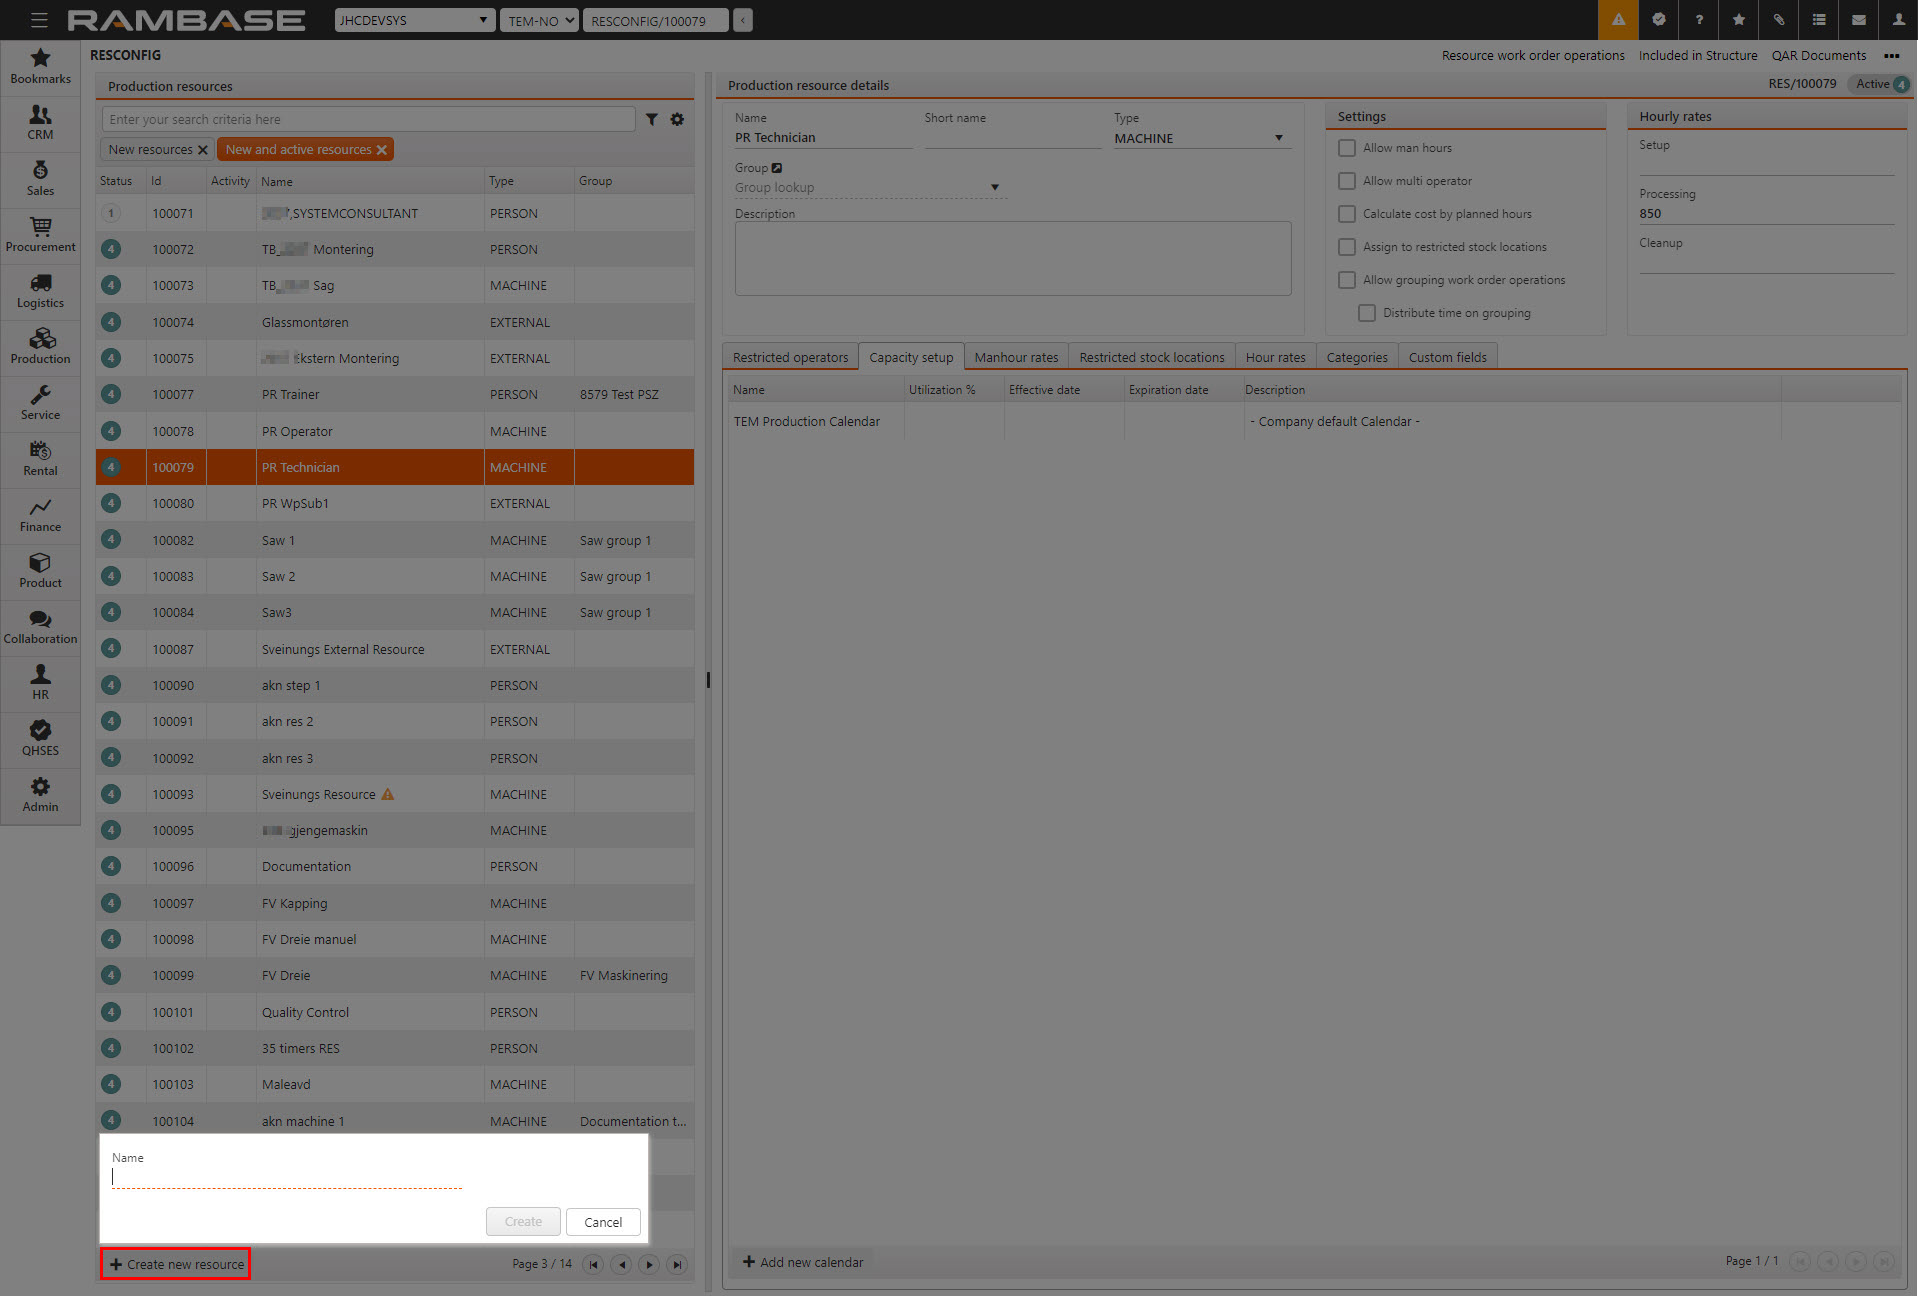Click the Name field in create popup
Image resolution: width=1918 pixels, height=1297 pixels.
[287, 1178]
